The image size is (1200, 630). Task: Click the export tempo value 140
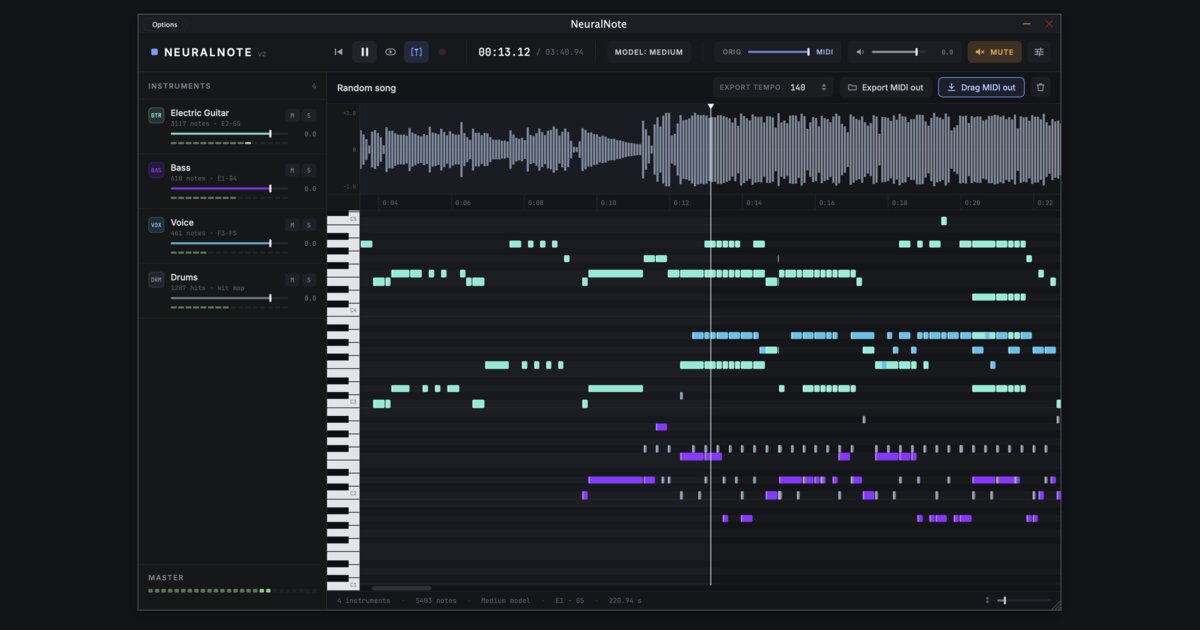click(797, 87)
